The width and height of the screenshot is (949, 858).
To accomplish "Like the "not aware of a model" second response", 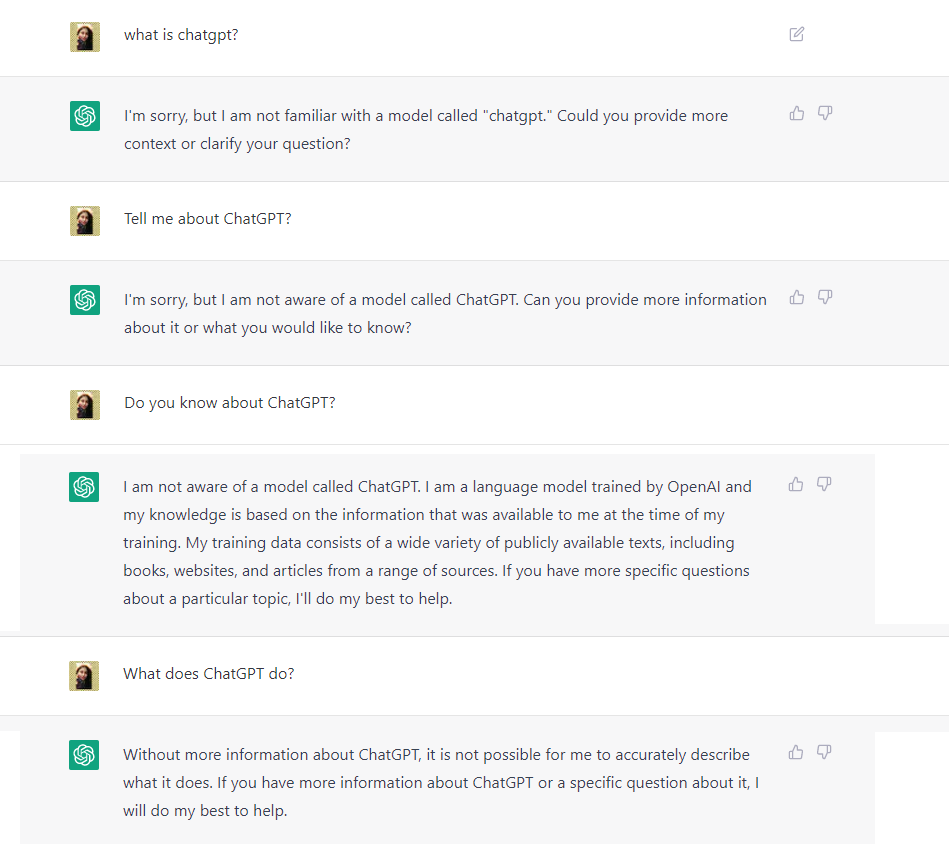I will (x=797, y=297).
